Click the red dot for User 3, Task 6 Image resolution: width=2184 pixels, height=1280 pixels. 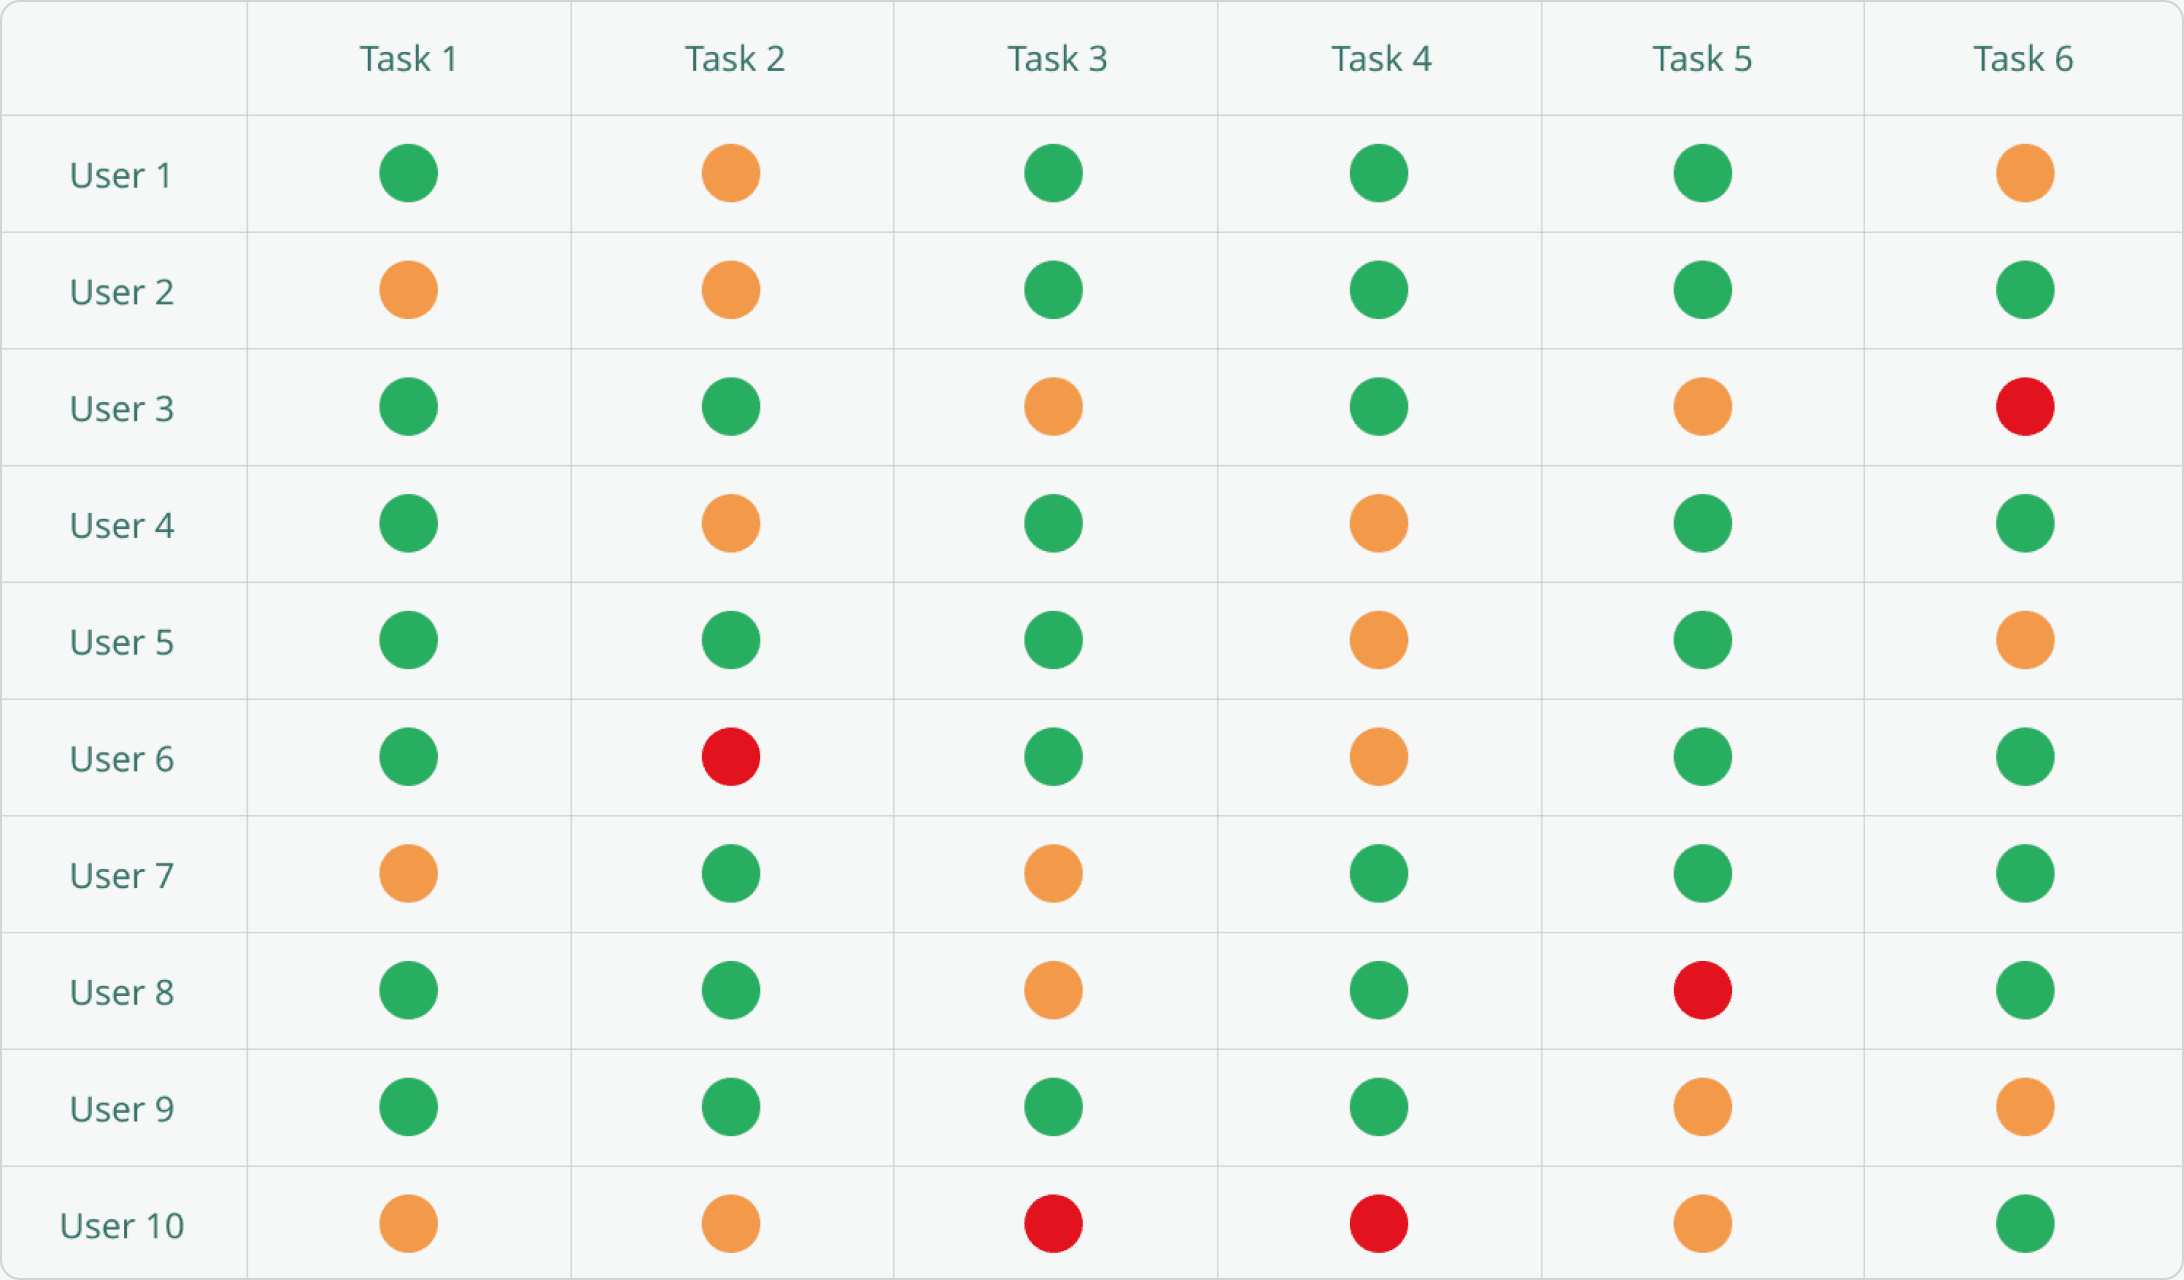(x=2025, y=407)
